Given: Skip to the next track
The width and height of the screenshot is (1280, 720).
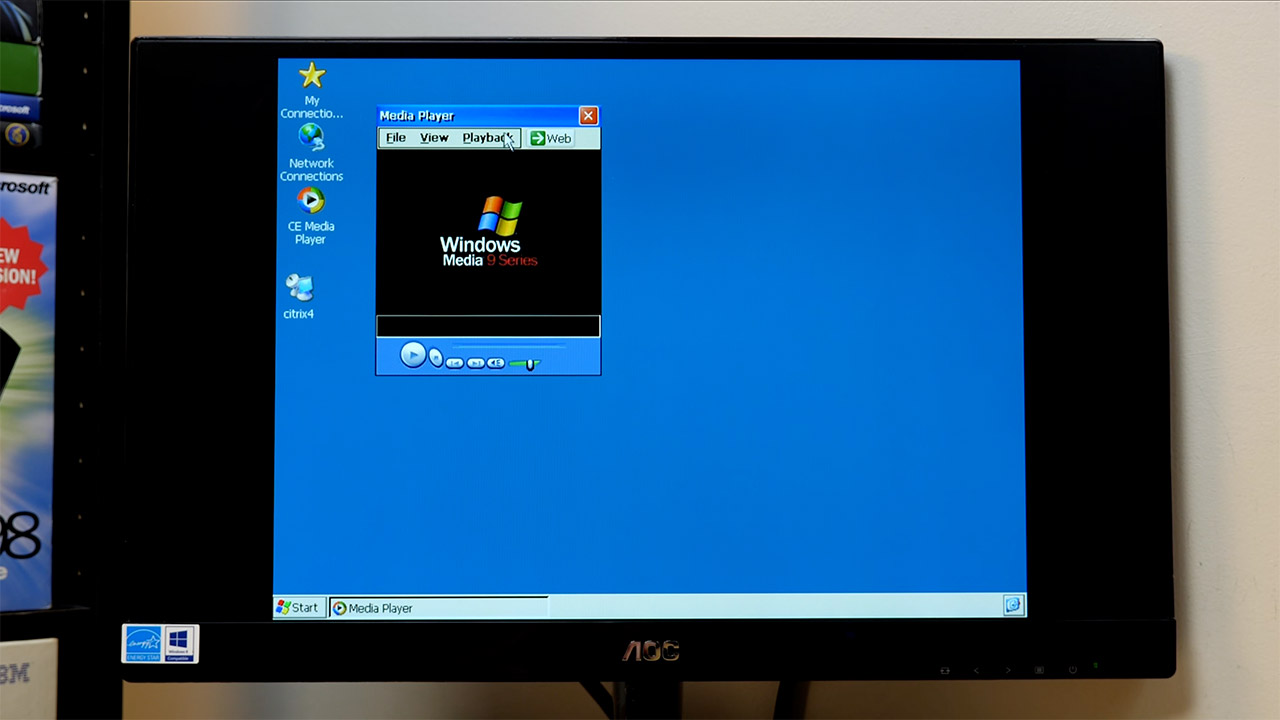Looking at the screenshot, I should click(x=476, y=363).
